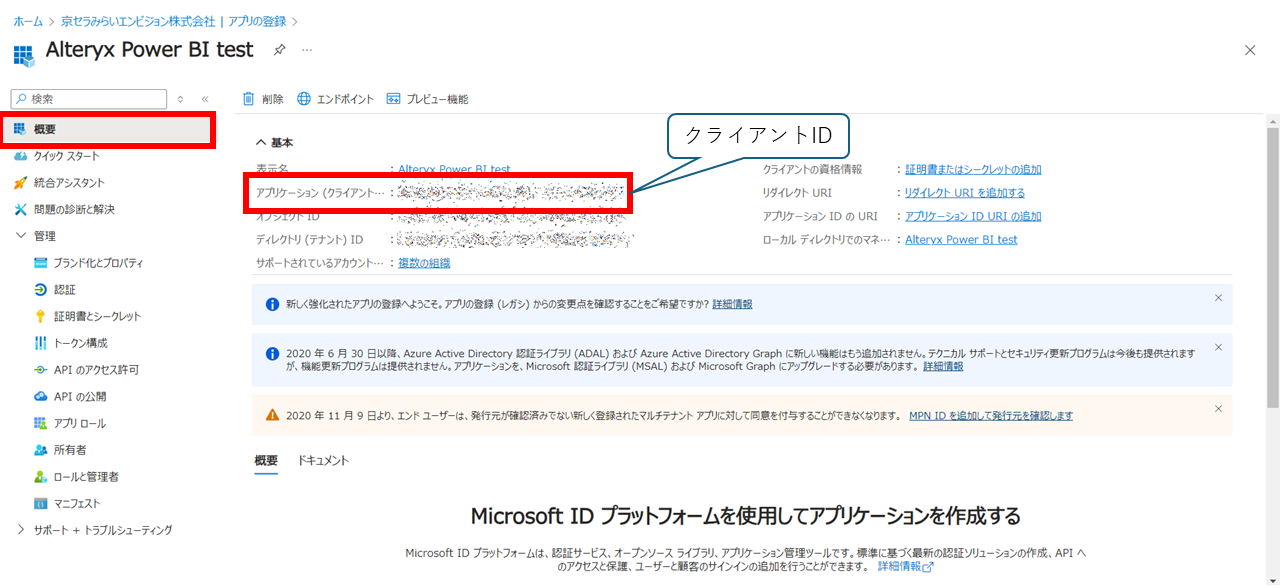Open the 複数の組織 link
Image resolution: width=1280 pixels, height=588 pixels.
click(x=424, y=263)
